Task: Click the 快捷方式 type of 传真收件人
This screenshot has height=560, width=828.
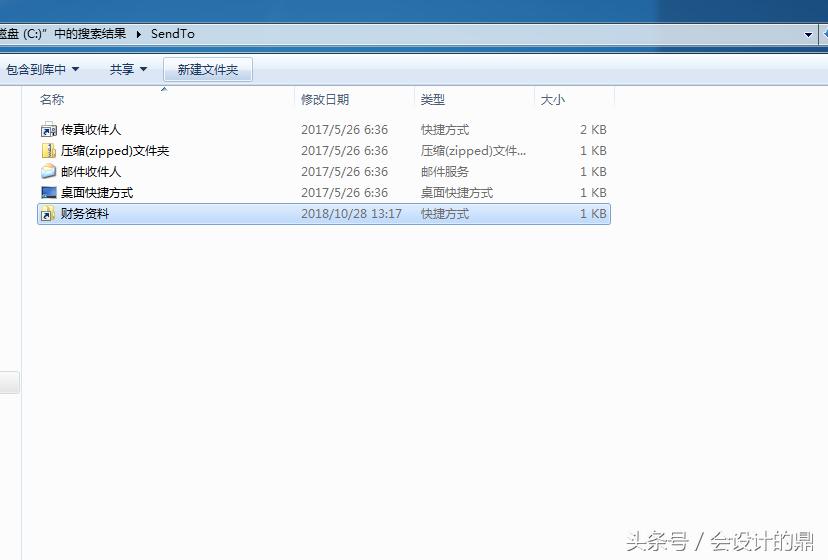Action: click(445, 129)
